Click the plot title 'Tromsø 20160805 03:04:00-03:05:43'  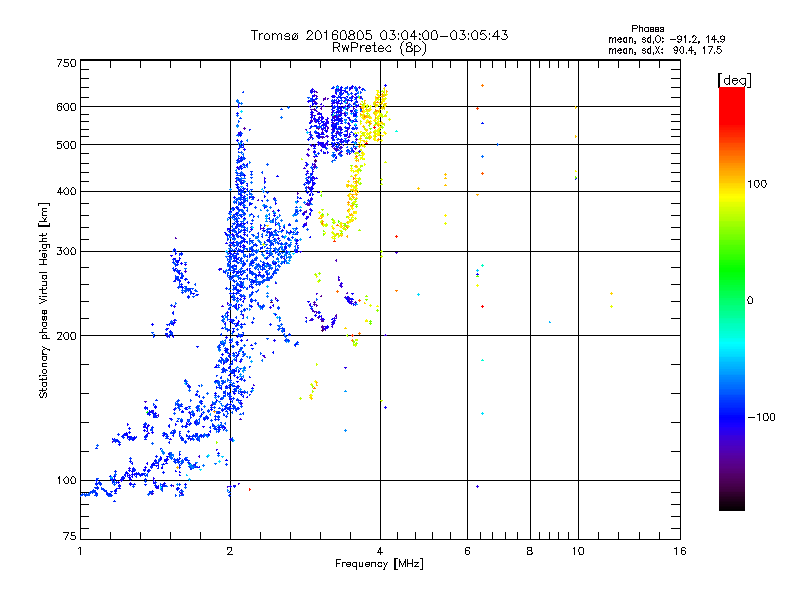(379, 35)
